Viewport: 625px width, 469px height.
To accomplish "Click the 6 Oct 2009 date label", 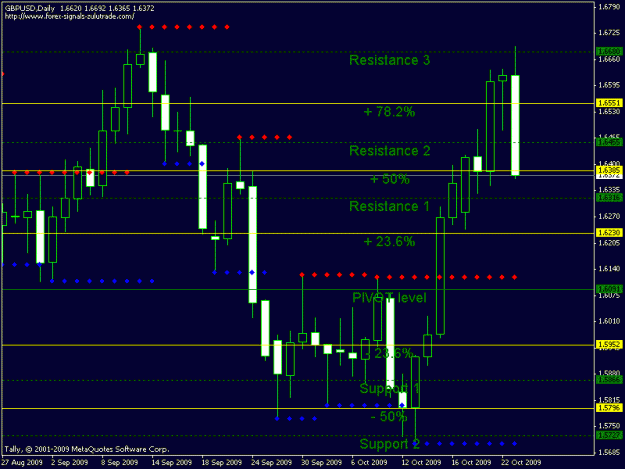I will click(369, 462).
